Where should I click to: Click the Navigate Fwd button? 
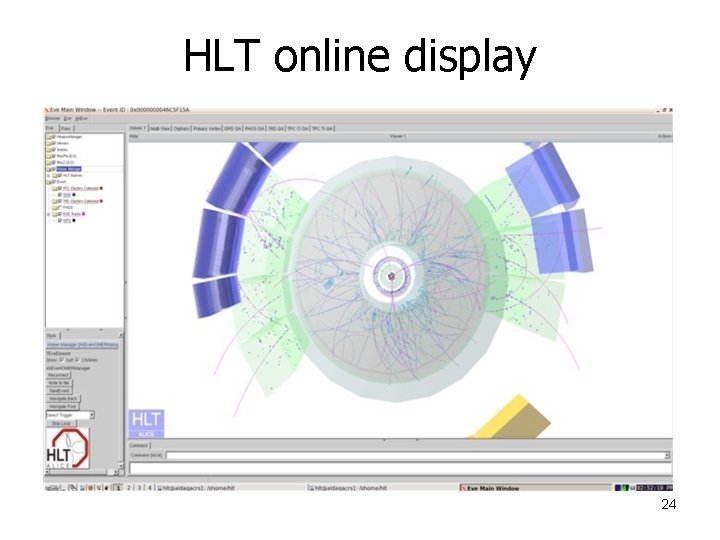[62, 406]
